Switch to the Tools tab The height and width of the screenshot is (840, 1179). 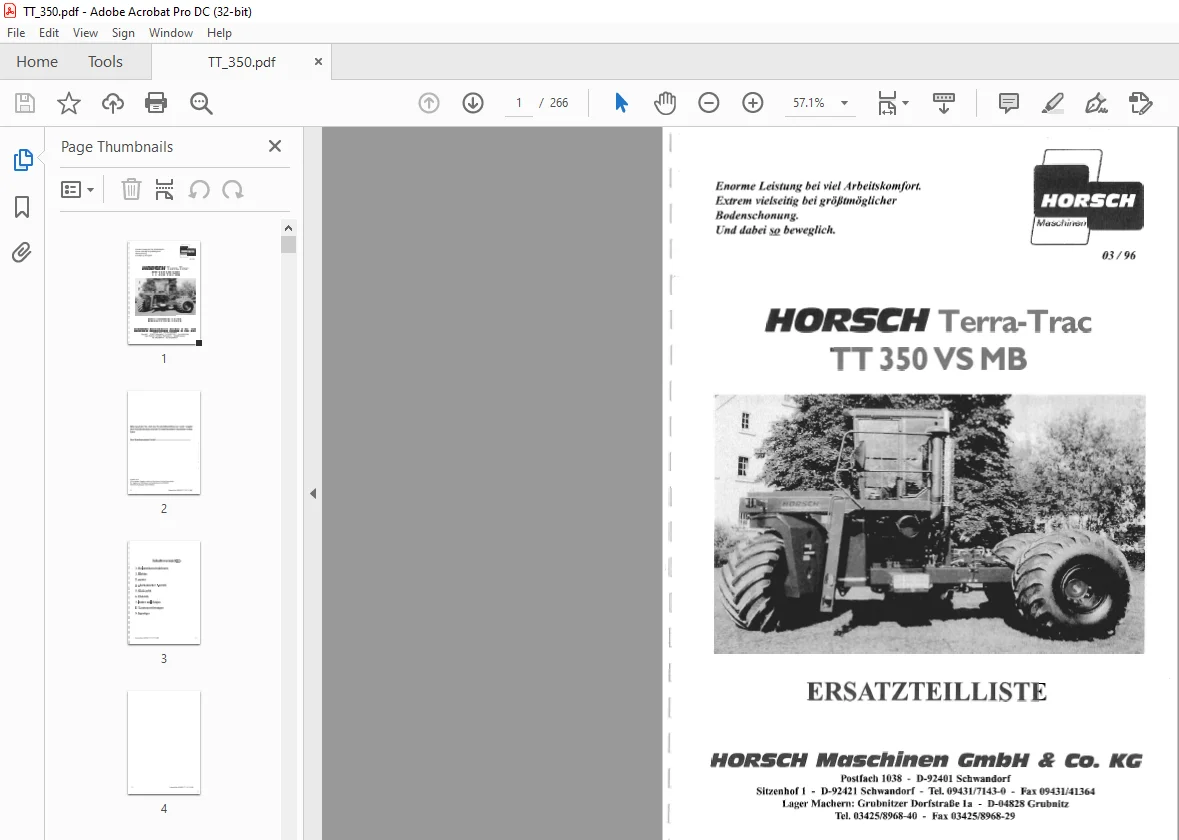pyautogui.click(x=105, y=62)
